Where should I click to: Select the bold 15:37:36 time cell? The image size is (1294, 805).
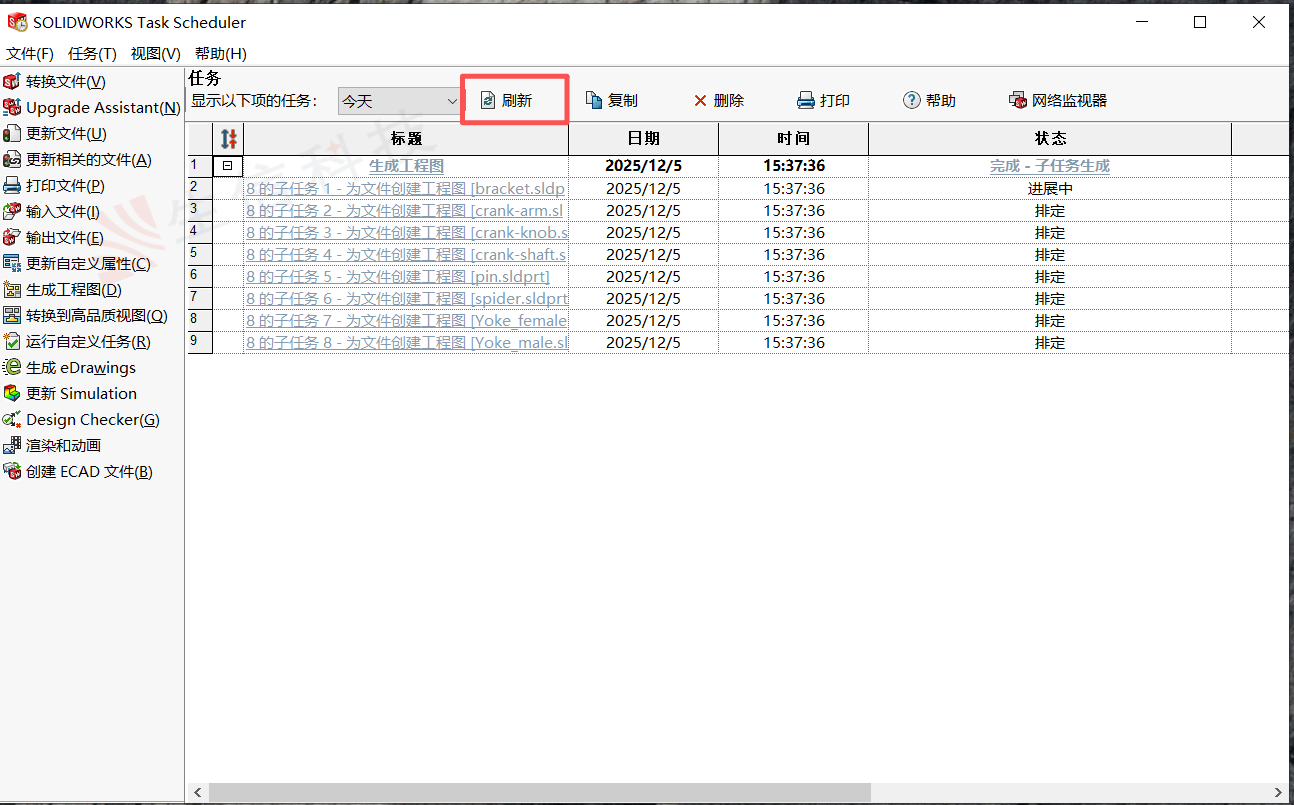tap(793, 166)
